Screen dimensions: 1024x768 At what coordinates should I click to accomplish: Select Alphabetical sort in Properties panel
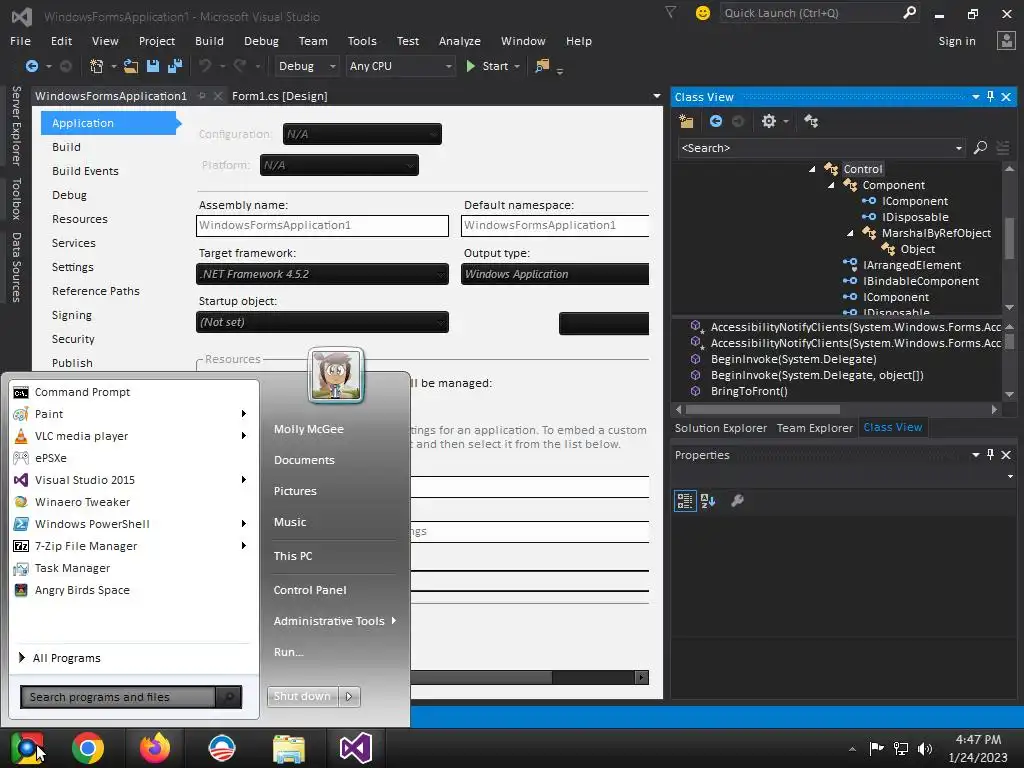point(708,501)
